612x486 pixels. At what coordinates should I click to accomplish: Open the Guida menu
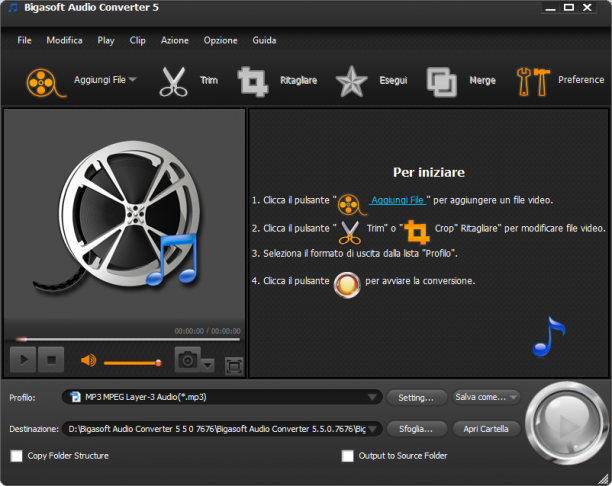264,40
